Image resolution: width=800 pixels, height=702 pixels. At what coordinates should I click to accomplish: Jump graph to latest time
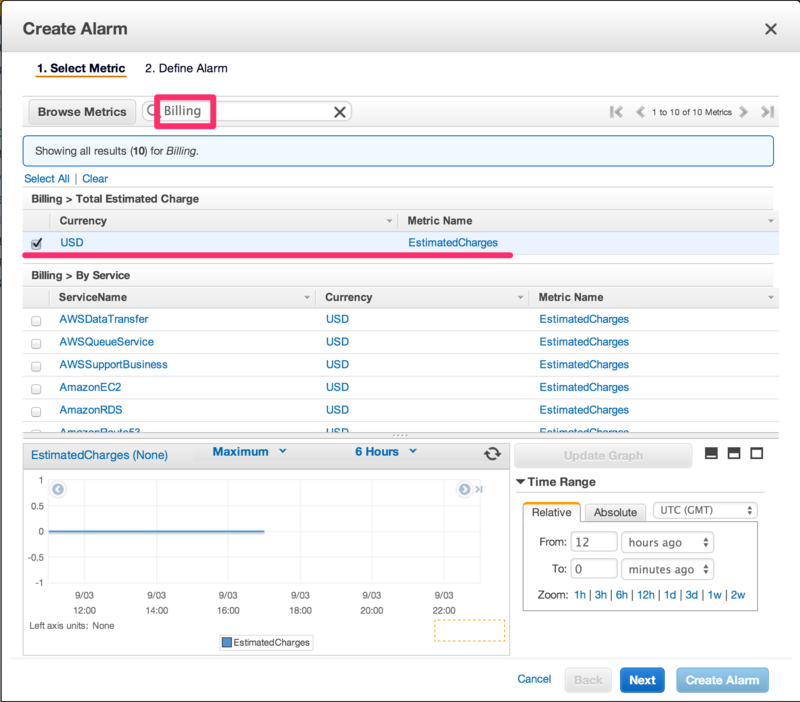pos(479,489)
